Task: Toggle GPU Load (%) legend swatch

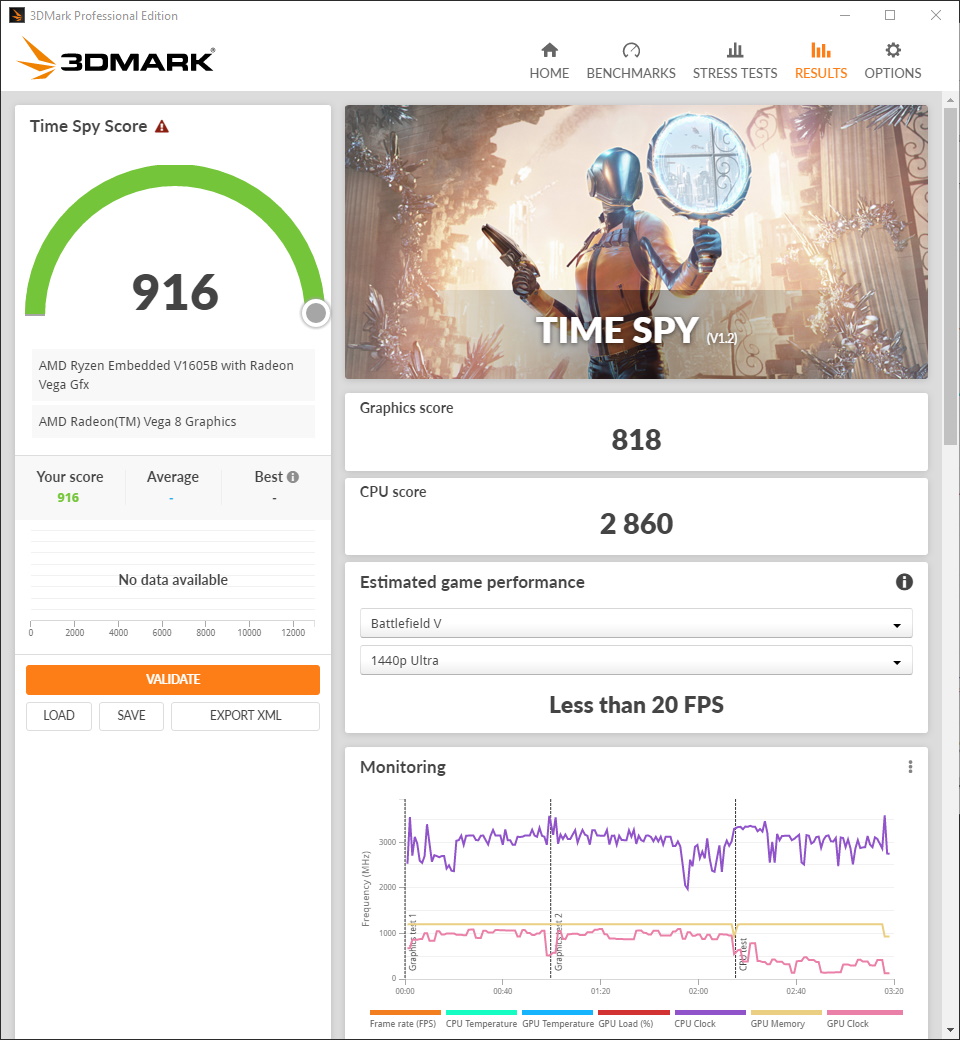Action: tap(634, 1013)
